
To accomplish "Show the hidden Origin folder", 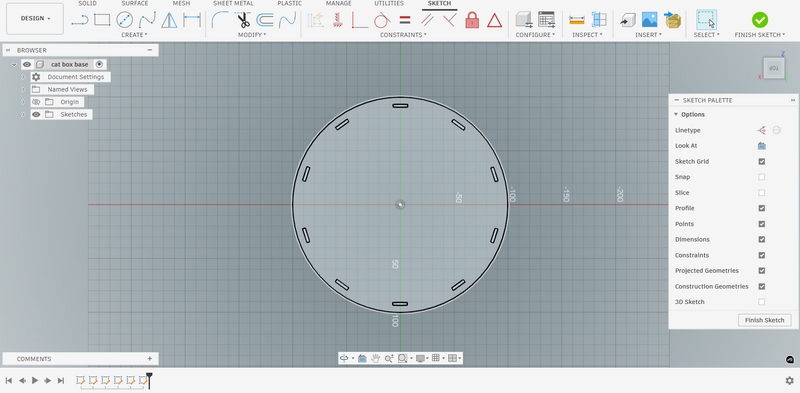I will point(36,102).
